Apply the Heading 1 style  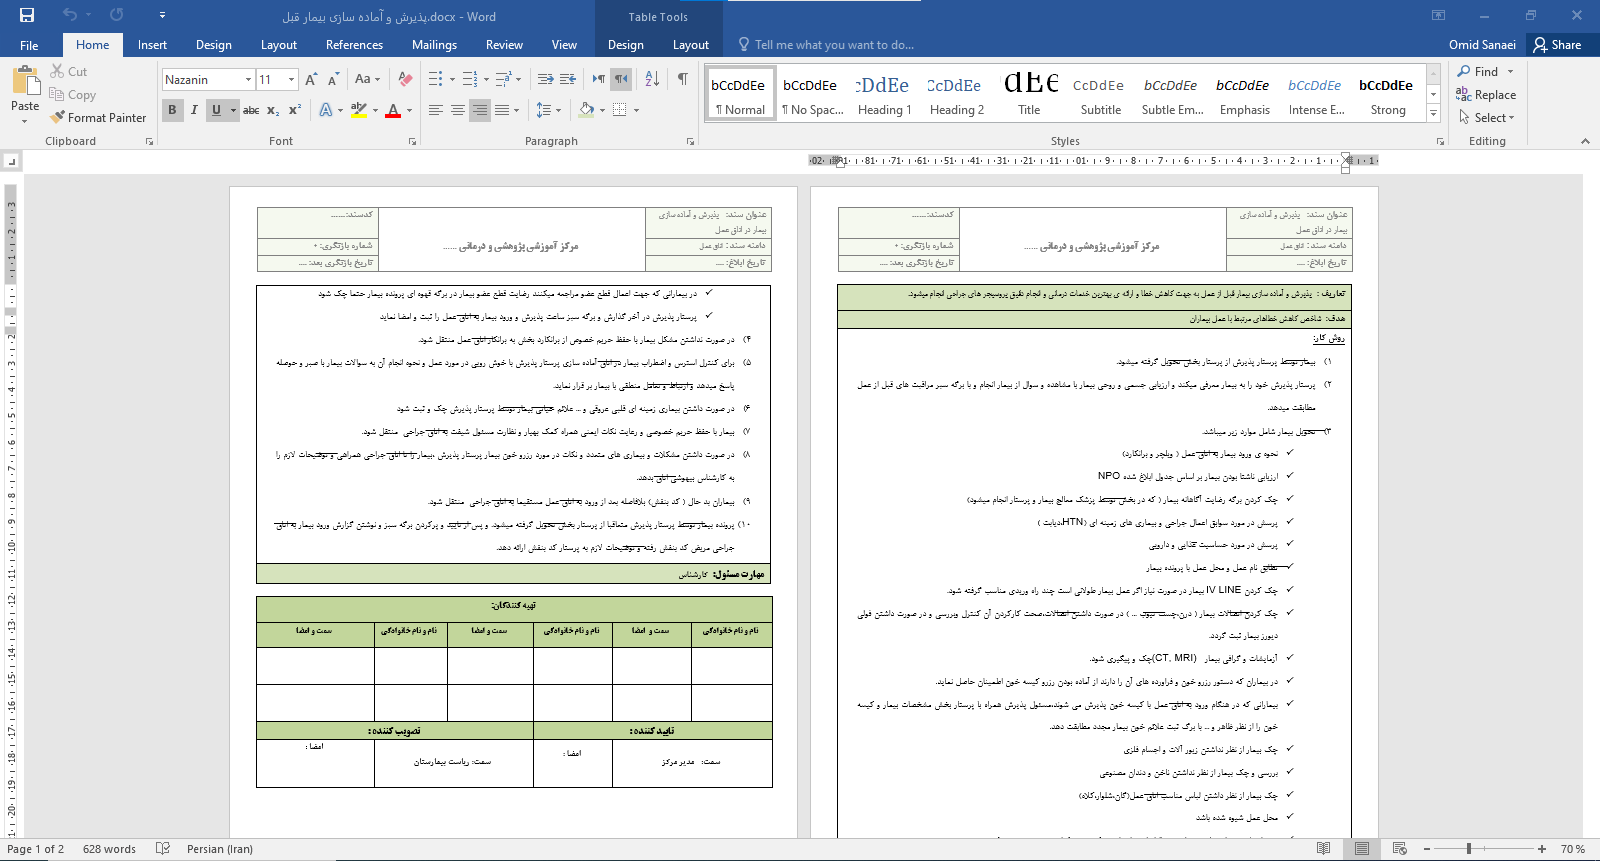884,95
